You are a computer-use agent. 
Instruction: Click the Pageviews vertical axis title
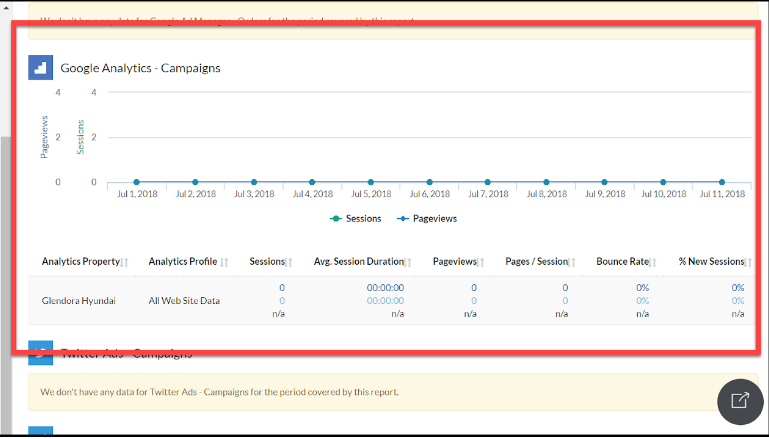(44, 137)
